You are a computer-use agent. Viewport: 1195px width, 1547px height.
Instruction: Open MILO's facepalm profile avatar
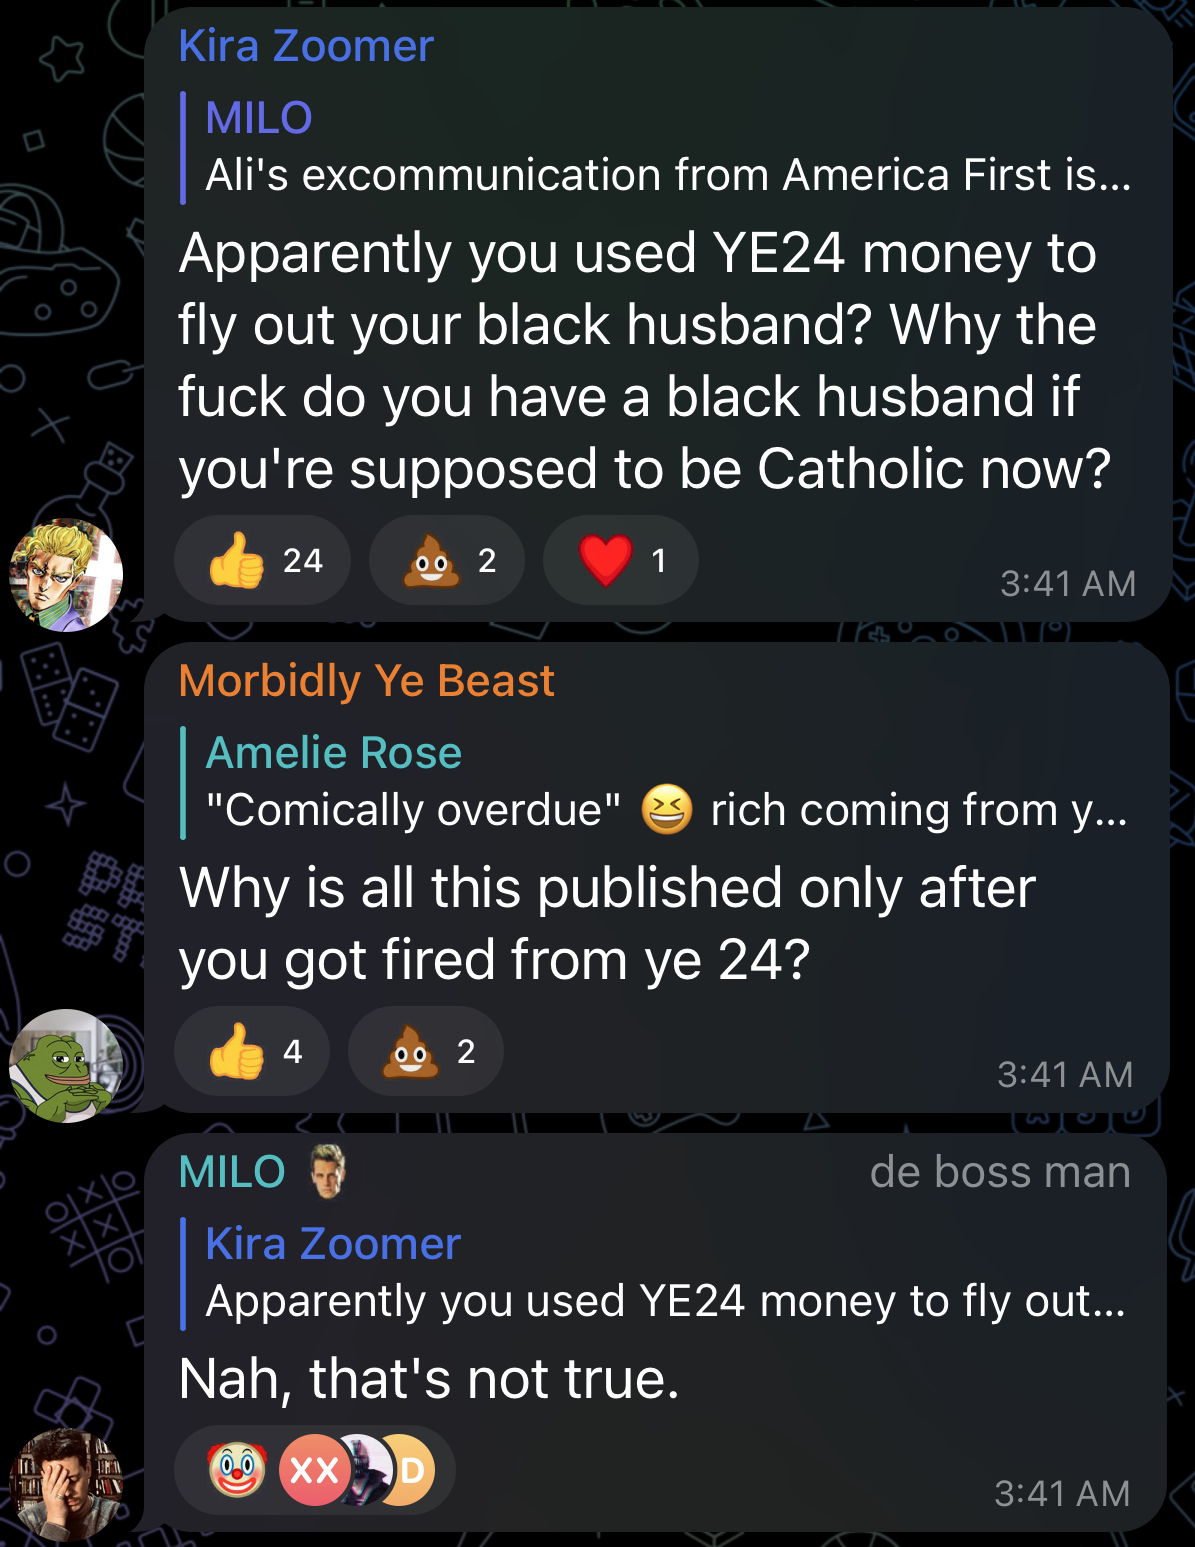coord(66,1486)
